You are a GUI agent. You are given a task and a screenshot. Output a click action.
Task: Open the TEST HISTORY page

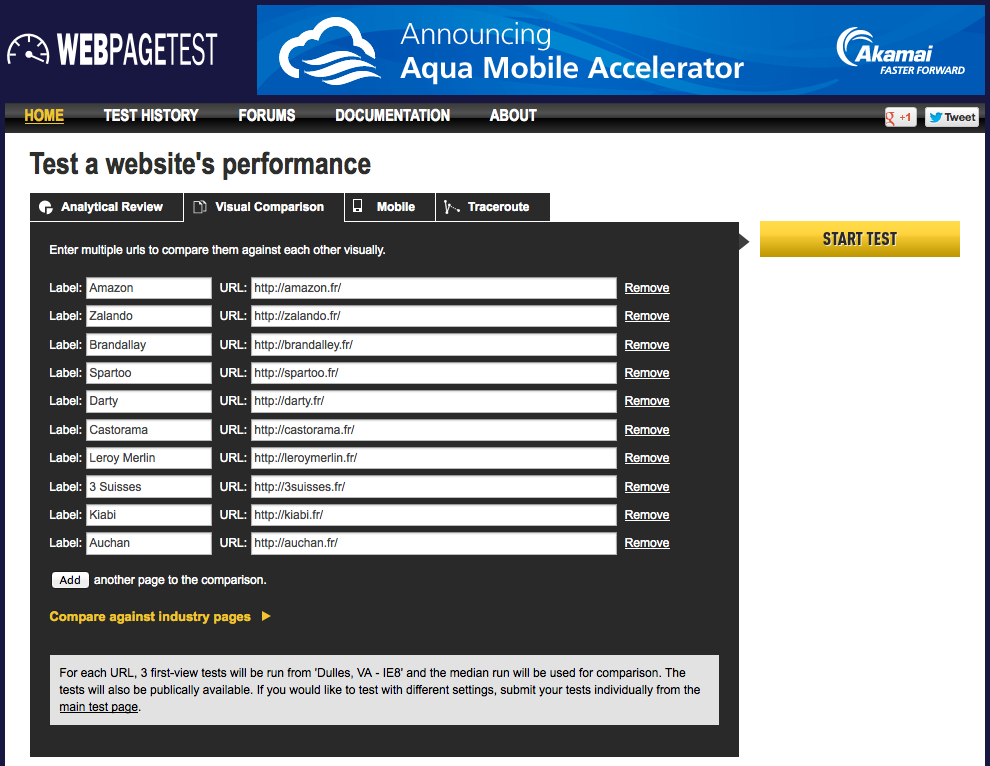[x=151, y=116]
